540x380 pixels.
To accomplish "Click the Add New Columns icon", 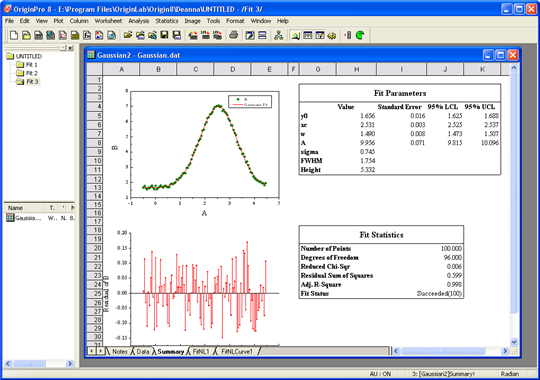I will pyautogui.click(x=348, y=35).
